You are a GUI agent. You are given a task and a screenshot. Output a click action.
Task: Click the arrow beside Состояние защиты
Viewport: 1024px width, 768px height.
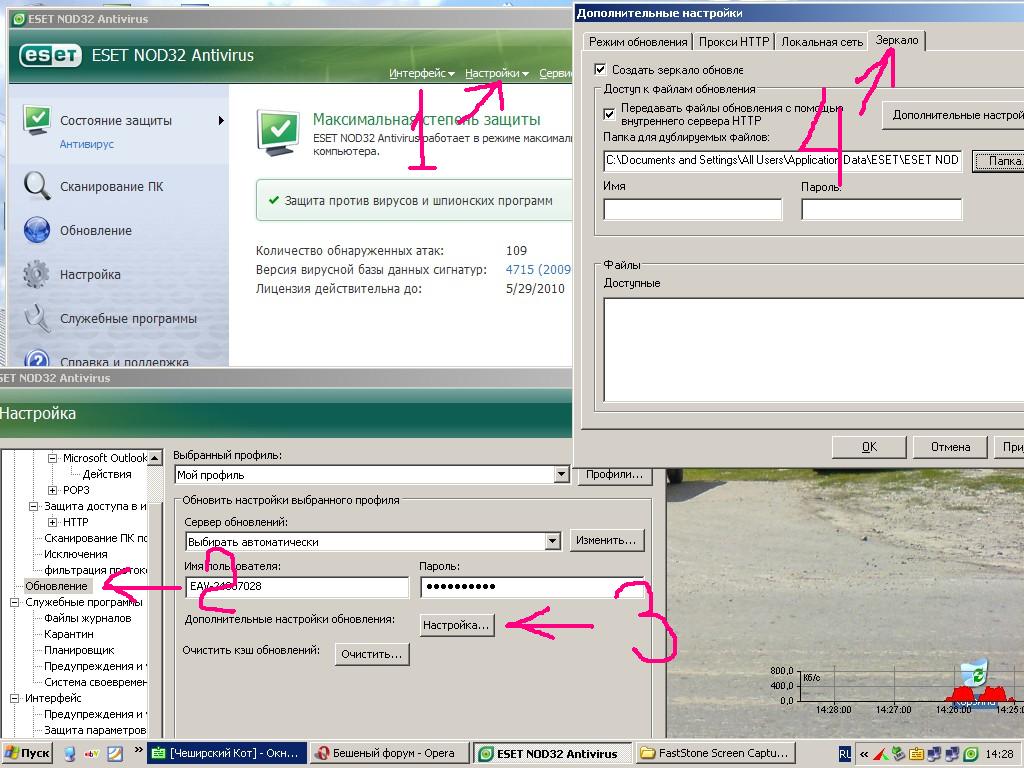tap(221, 120)
